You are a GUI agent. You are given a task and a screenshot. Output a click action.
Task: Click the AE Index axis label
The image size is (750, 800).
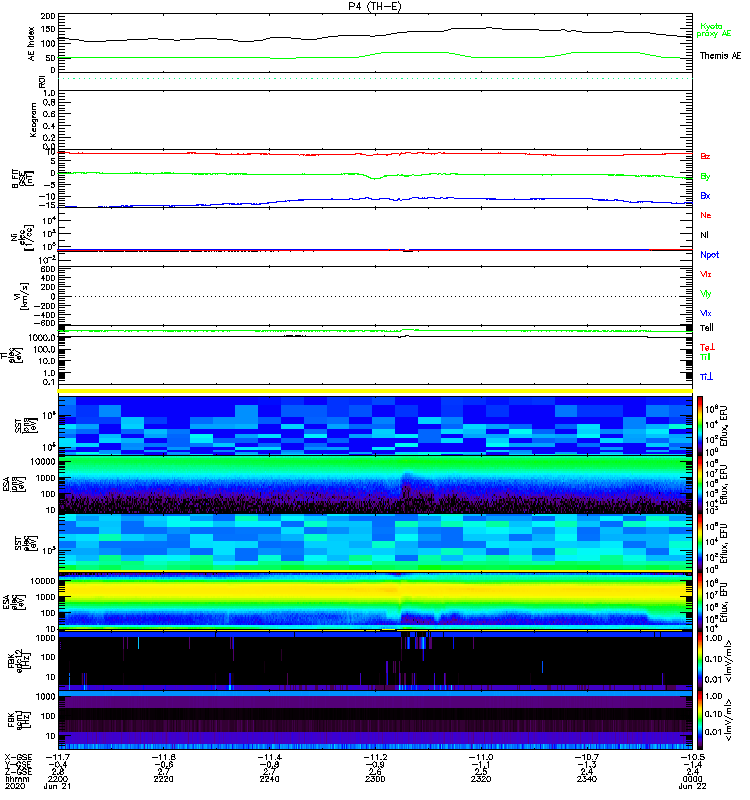[x=31, y=44]
